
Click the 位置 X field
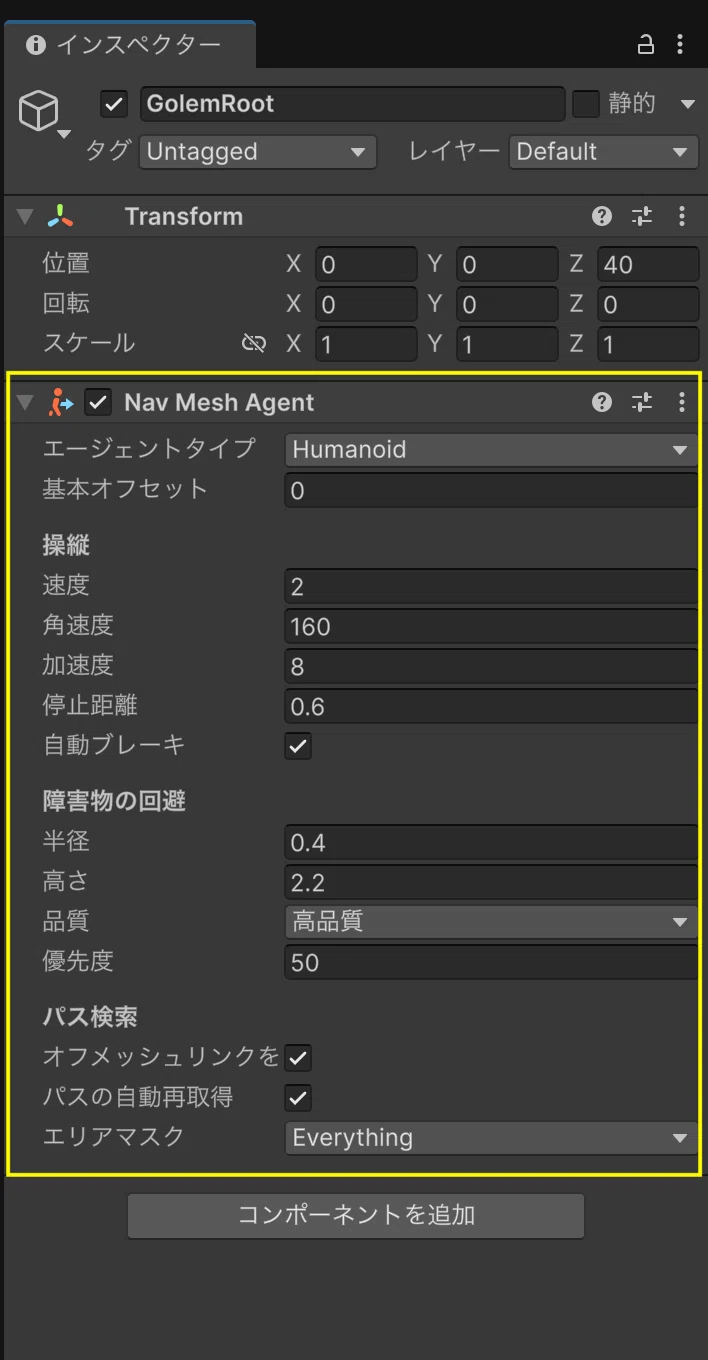(366, 264)
